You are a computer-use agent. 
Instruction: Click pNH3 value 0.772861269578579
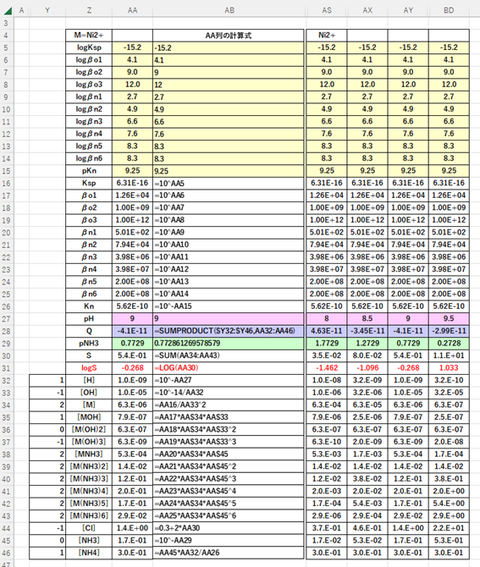coord(228,343)
